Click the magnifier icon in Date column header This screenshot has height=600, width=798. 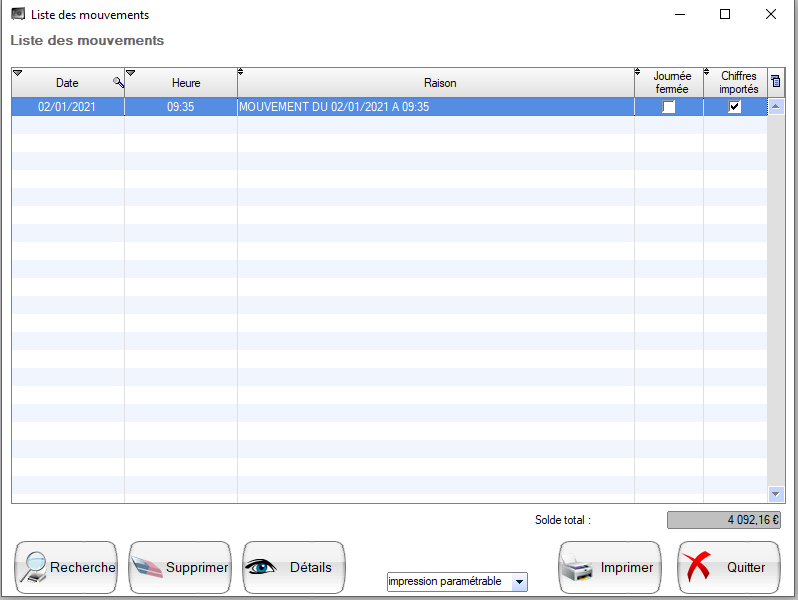tap(119, 83)
